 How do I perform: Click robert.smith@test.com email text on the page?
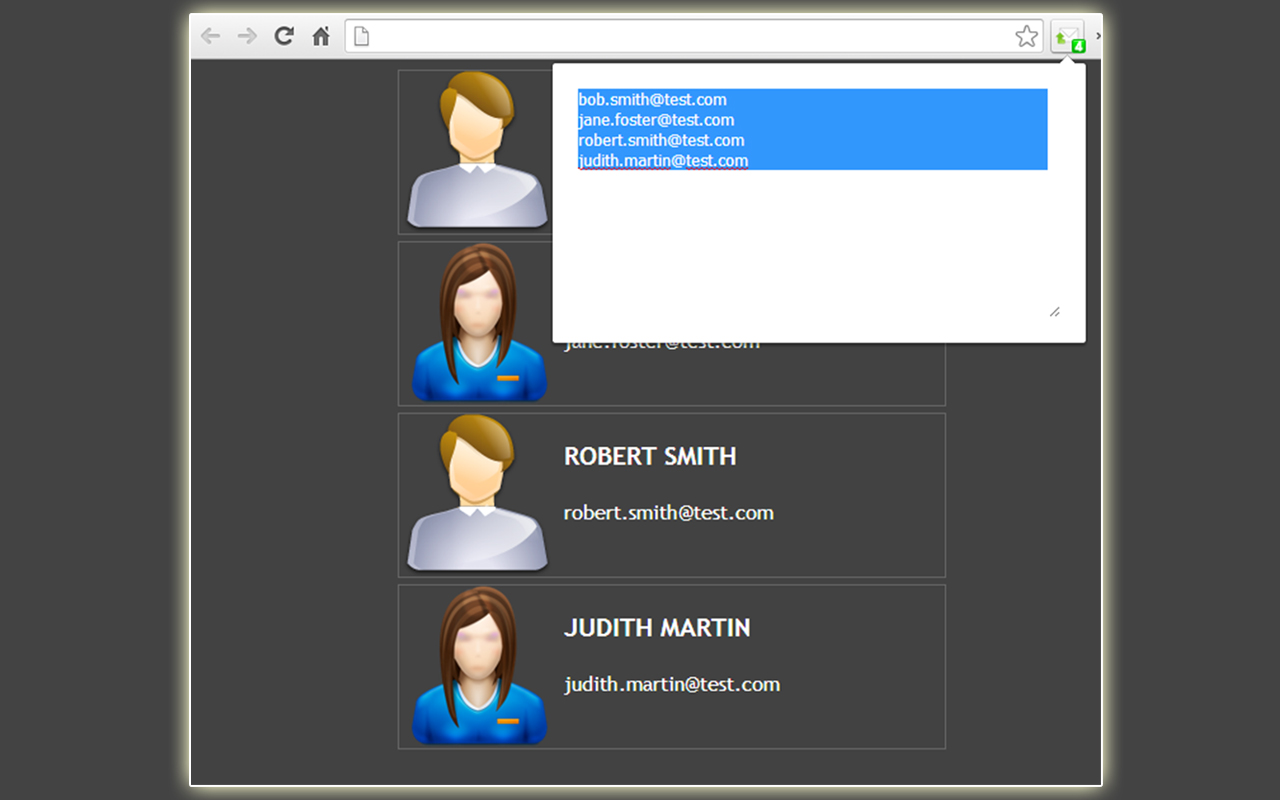[x=668, y=512]
